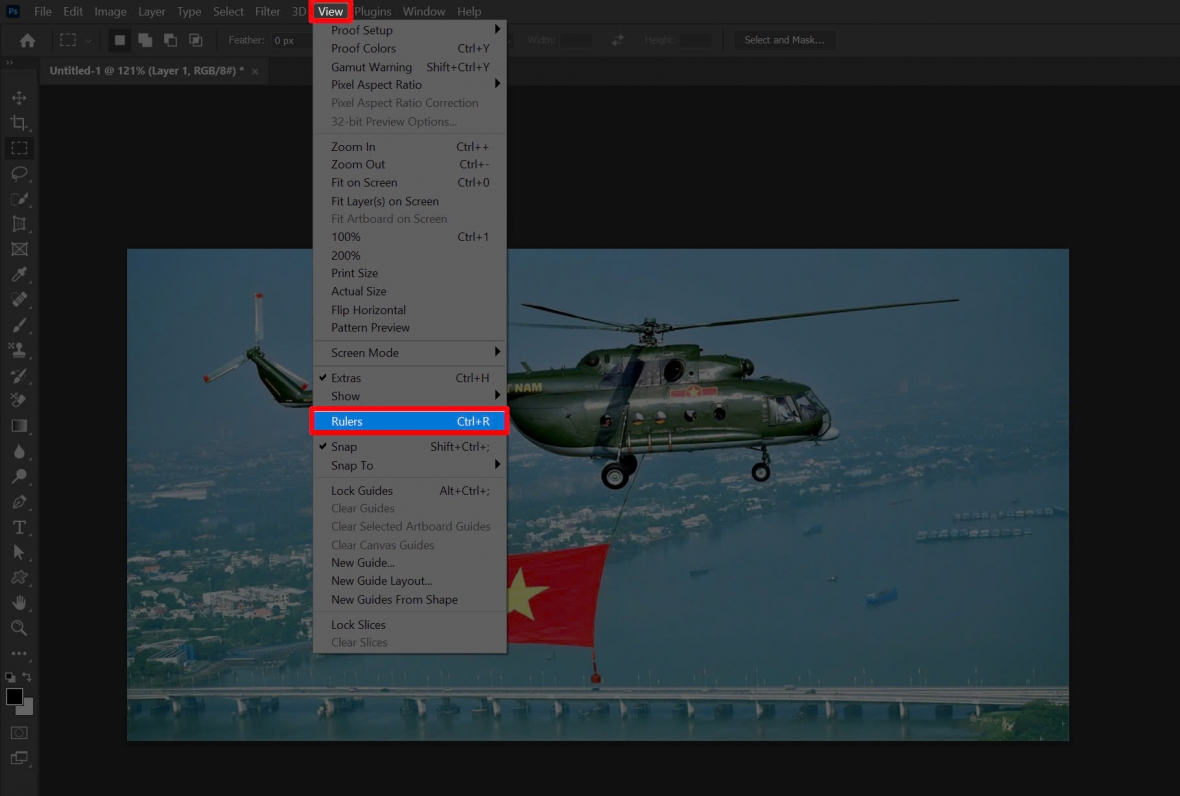Image resolution: width=1180 pixels, height=796 pixels.
Task: Choose Flip Horizontal menu item
Action: pos(409,310)
